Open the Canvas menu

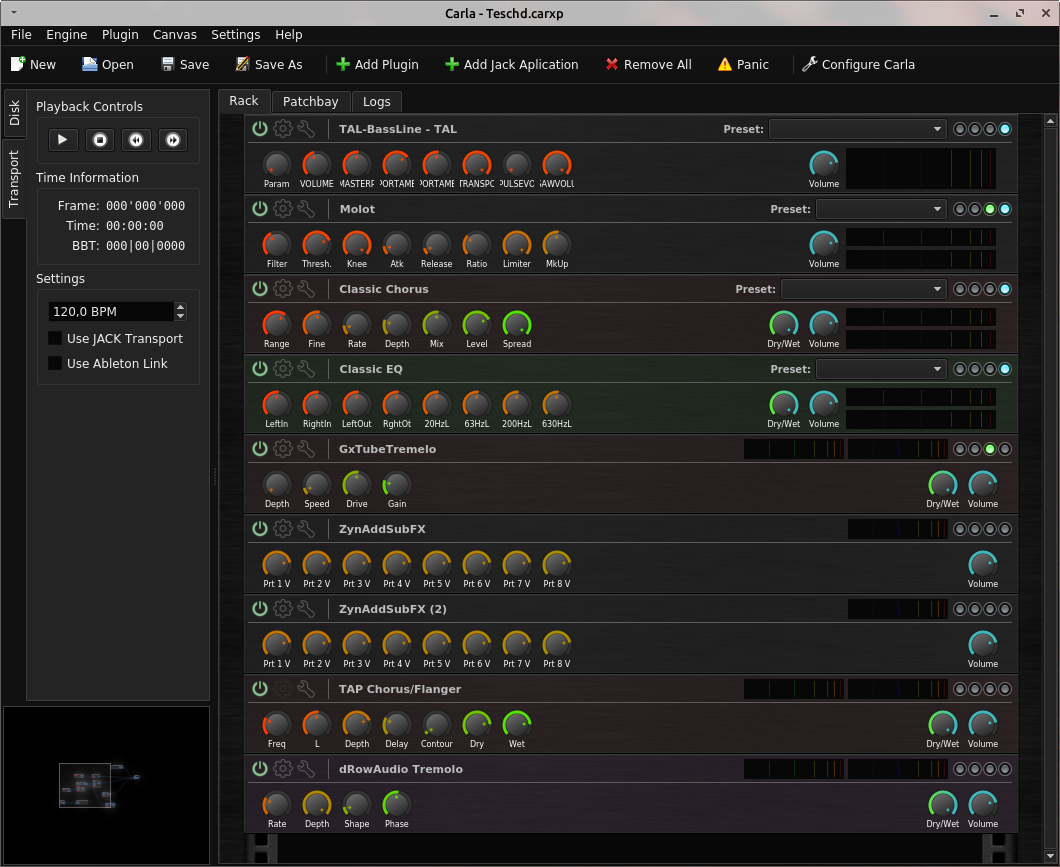point(174,34)
